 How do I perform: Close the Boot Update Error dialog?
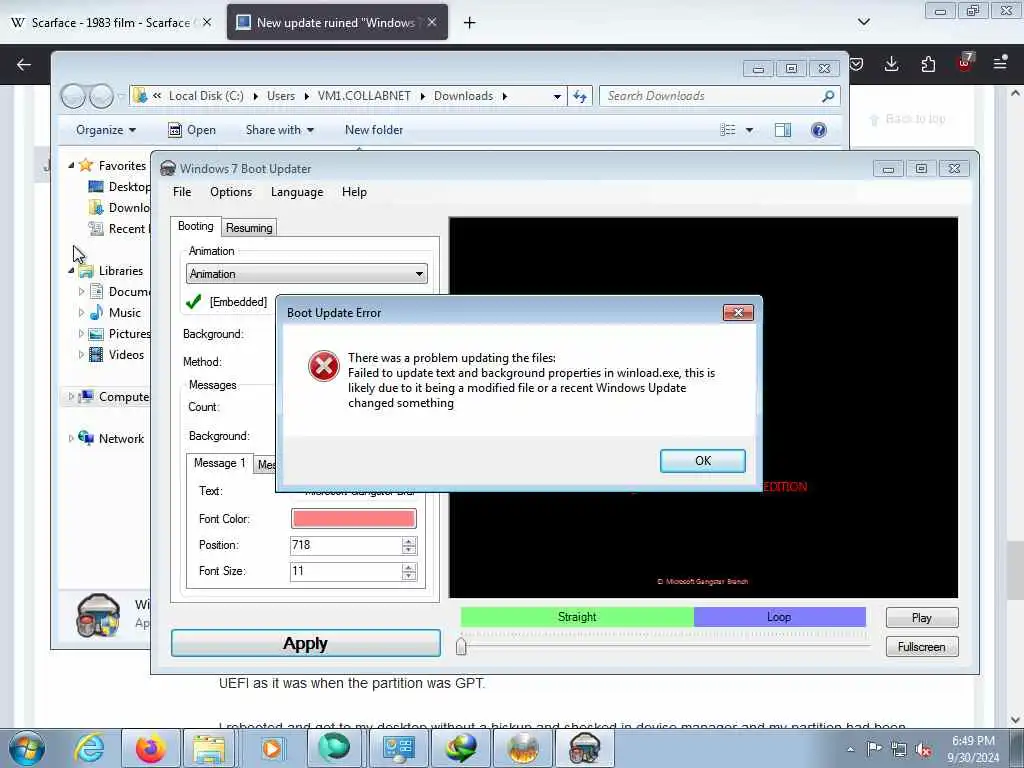(x=738, y=313)
